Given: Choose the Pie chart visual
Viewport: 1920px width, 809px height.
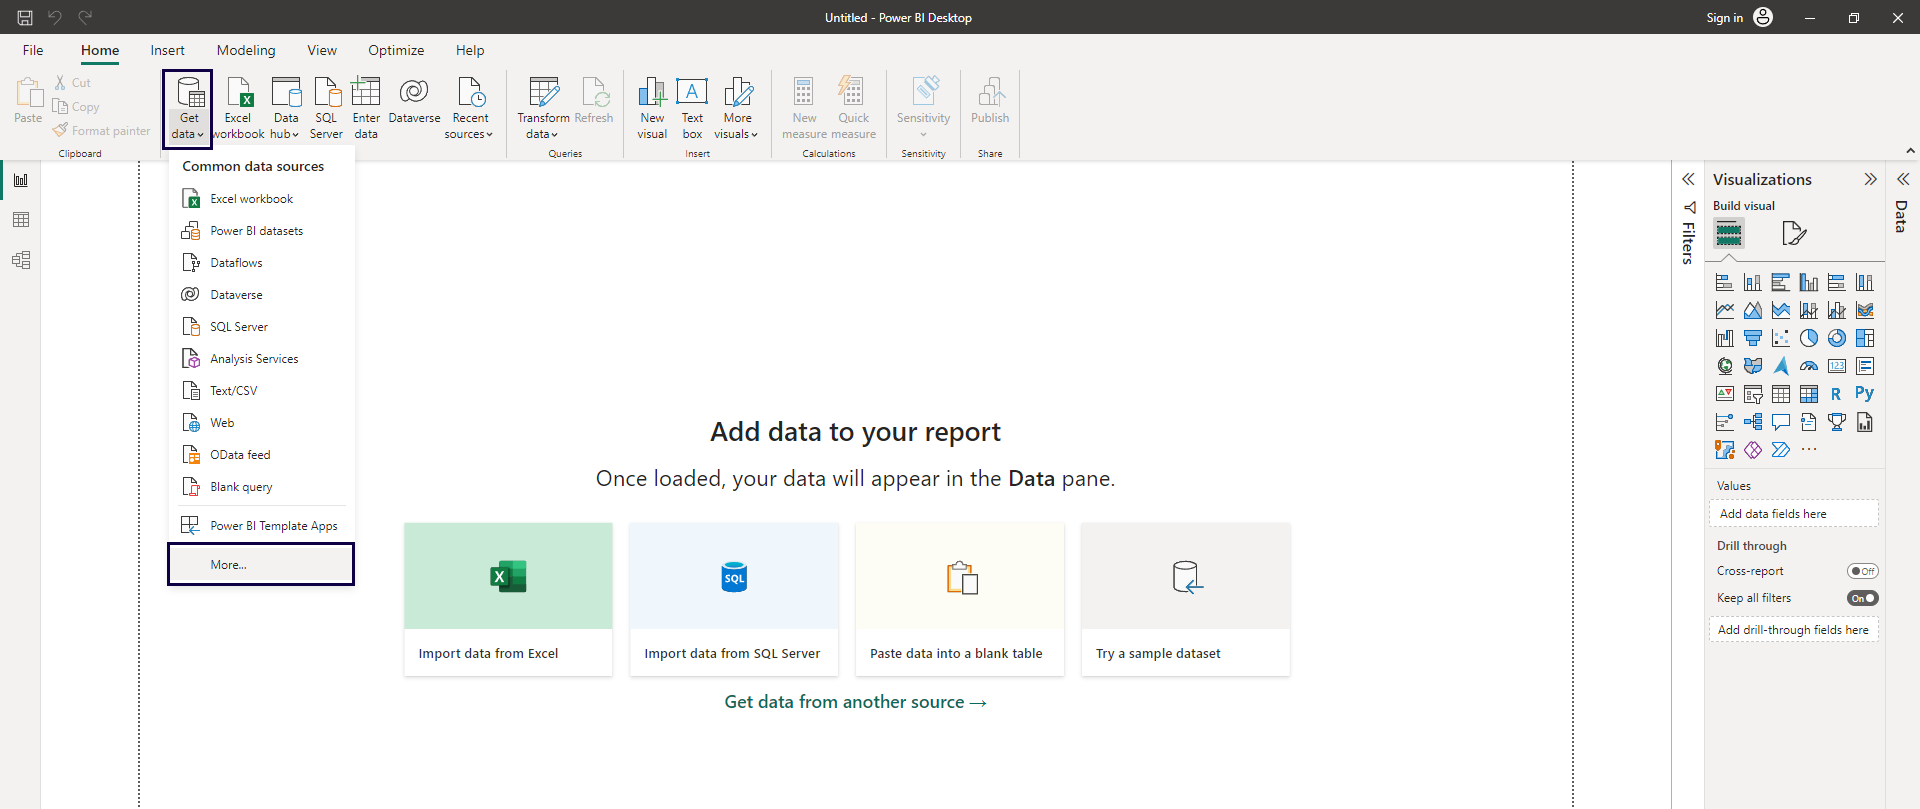Looking at the screenshot, I should 1808,339.
